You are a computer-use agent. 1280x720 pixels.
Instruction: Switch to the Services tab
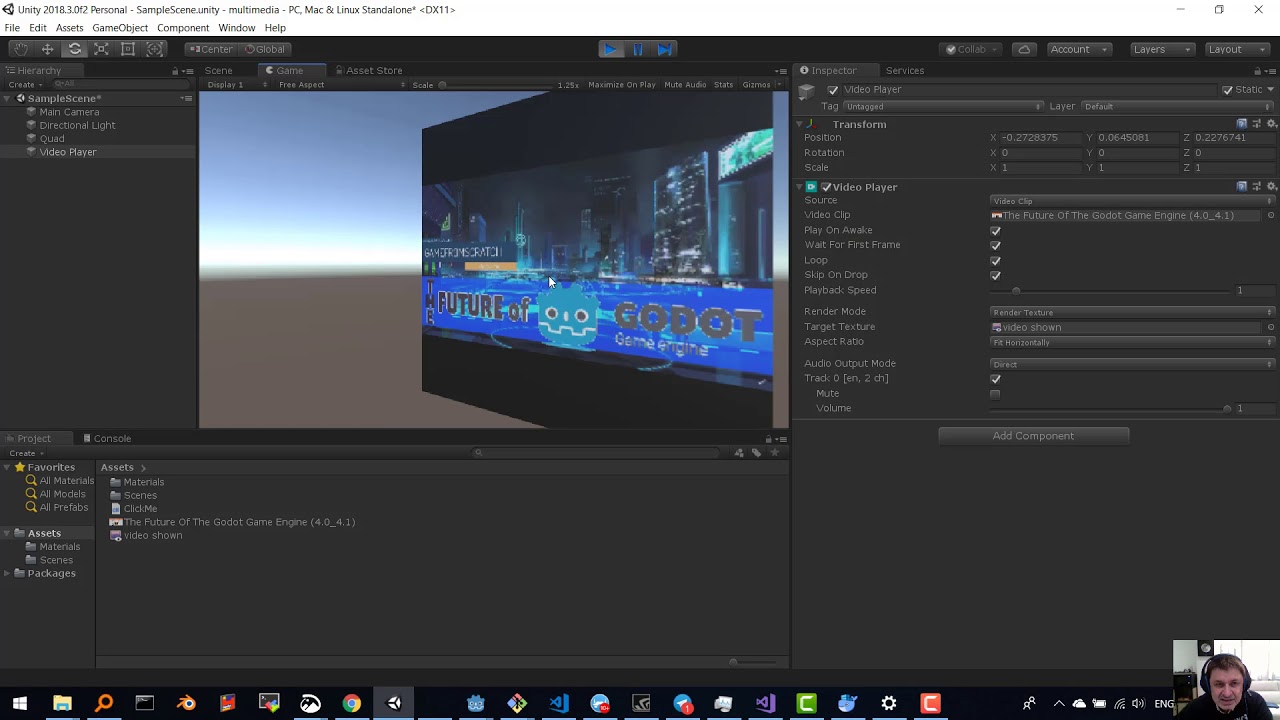coord(905,71)
